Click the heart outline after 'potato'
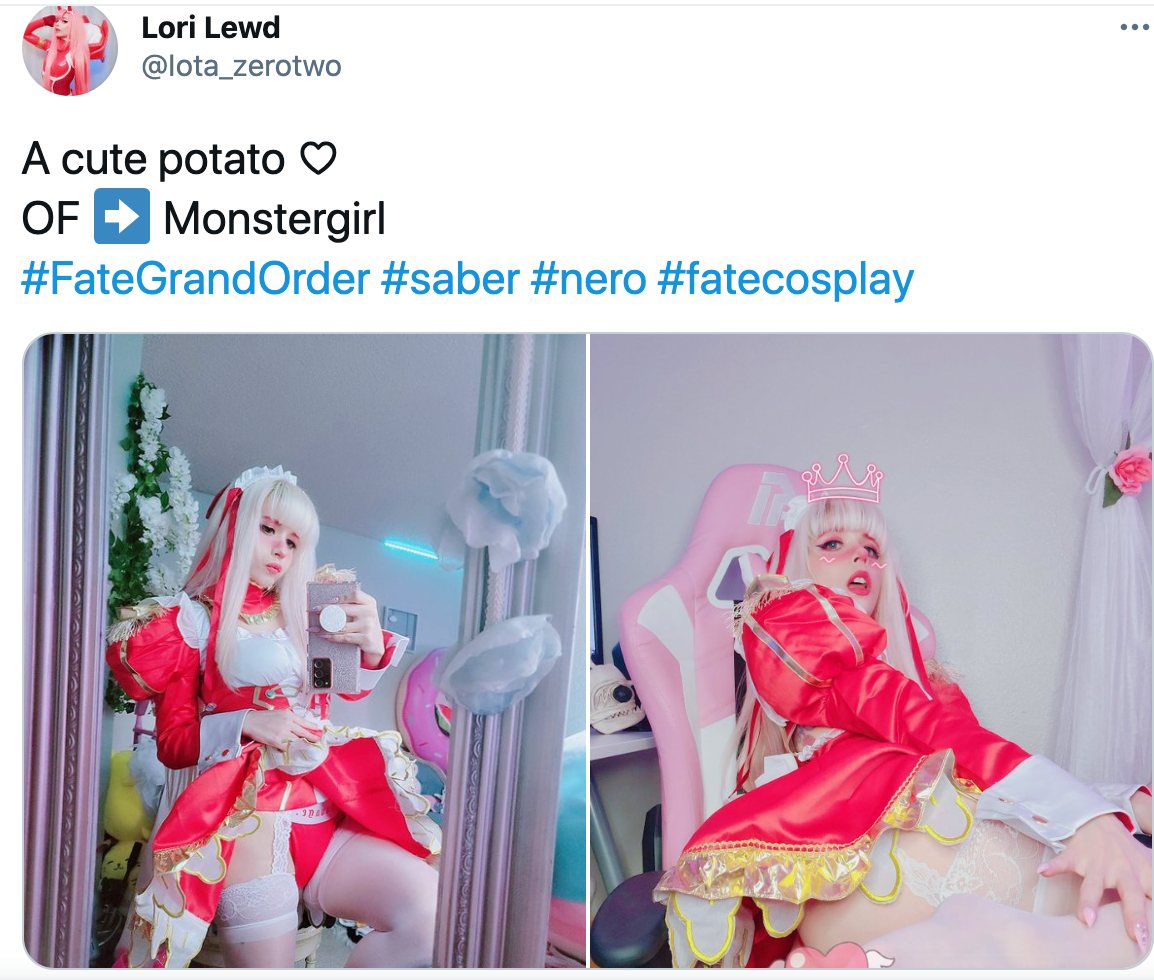Screen dimensions: 1154x980 point(319,157)
